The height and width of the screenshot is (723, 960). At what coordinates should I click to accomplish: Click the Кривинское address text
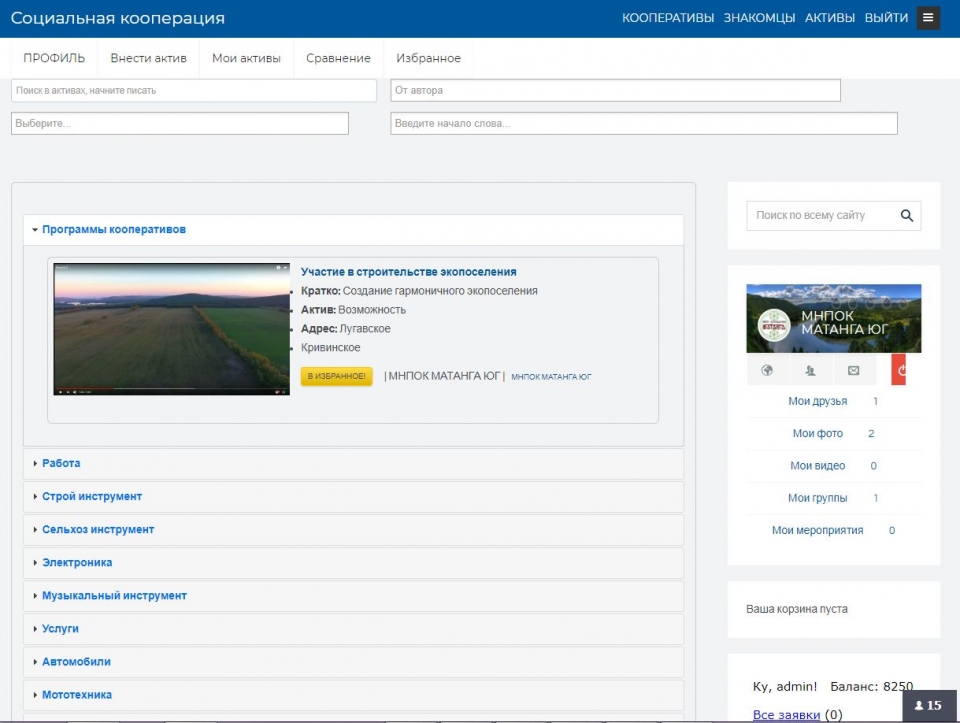point(331,348)
